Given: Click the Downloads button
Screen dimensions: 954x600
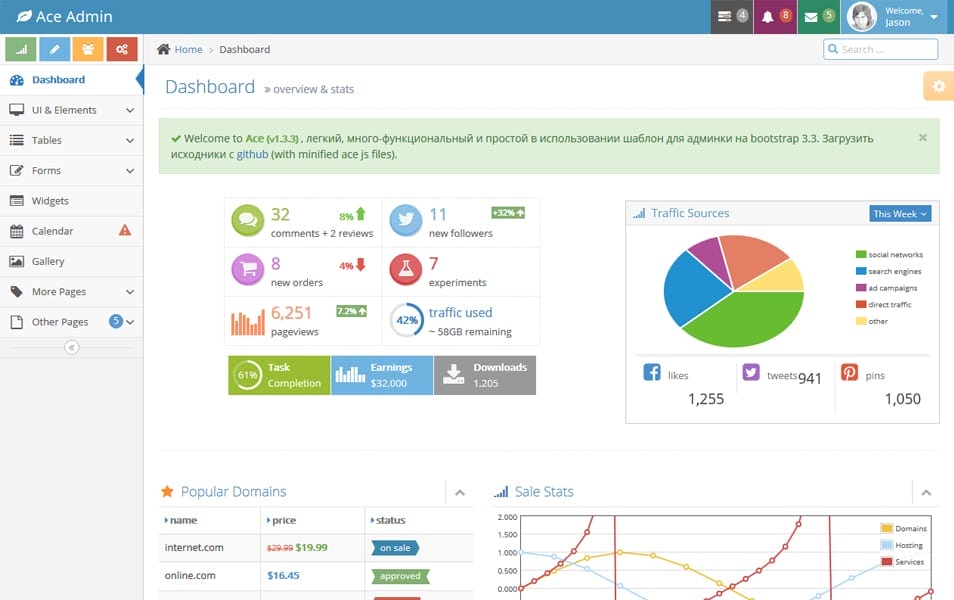Looking at the screenshot, I should point(485,376).
